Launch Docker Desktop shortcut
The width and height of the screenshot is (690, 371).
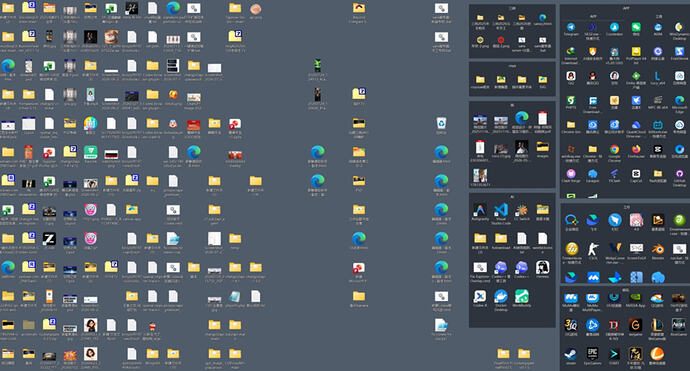(500, 296)
